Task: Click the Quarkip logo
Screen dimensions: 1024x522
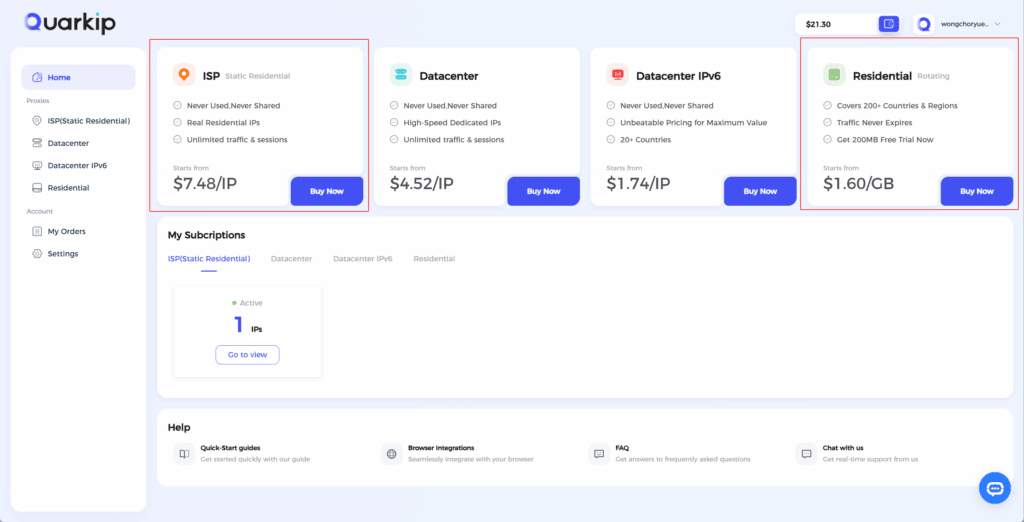Action: click(70, 23)
